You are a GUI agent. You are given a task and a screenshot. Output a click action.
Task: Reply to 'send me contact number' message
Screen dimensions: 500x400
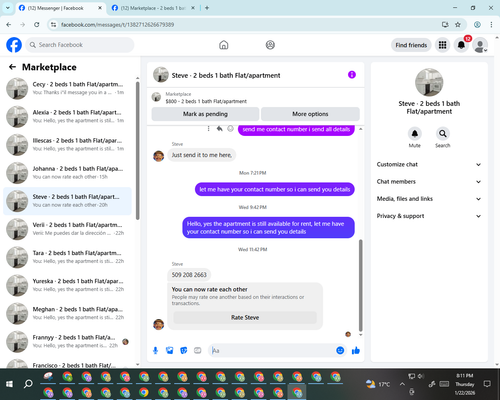coord(219,129)
